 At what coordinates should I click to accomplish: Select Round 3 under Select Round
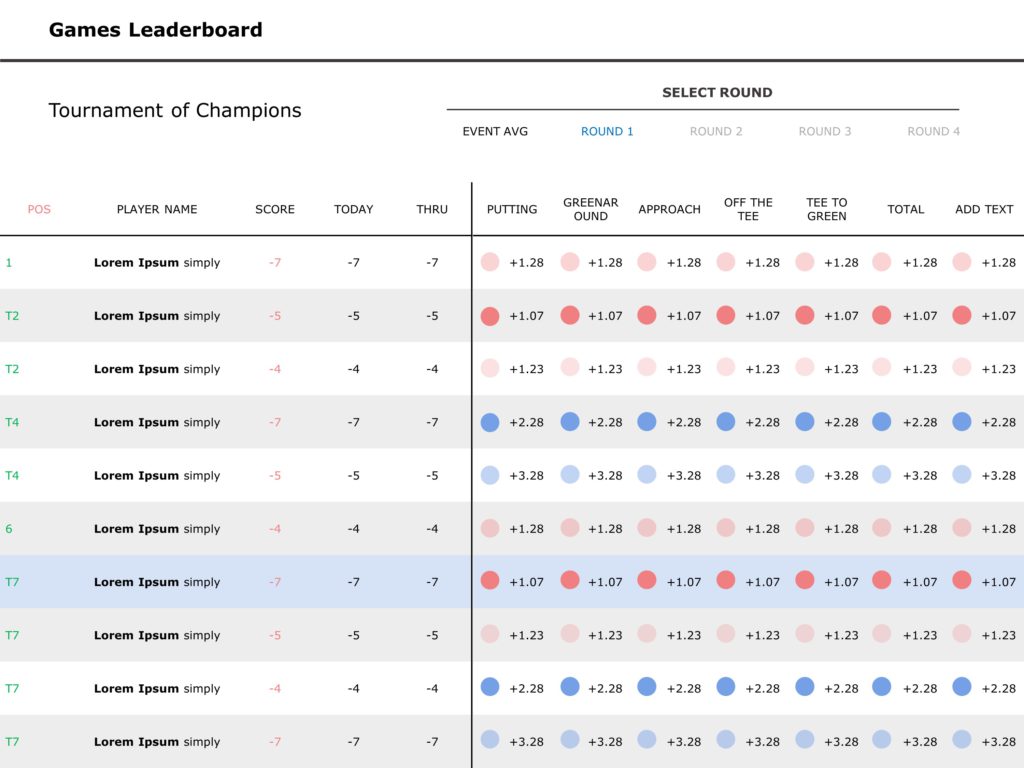pyautogui.click(x=825, y=131)
